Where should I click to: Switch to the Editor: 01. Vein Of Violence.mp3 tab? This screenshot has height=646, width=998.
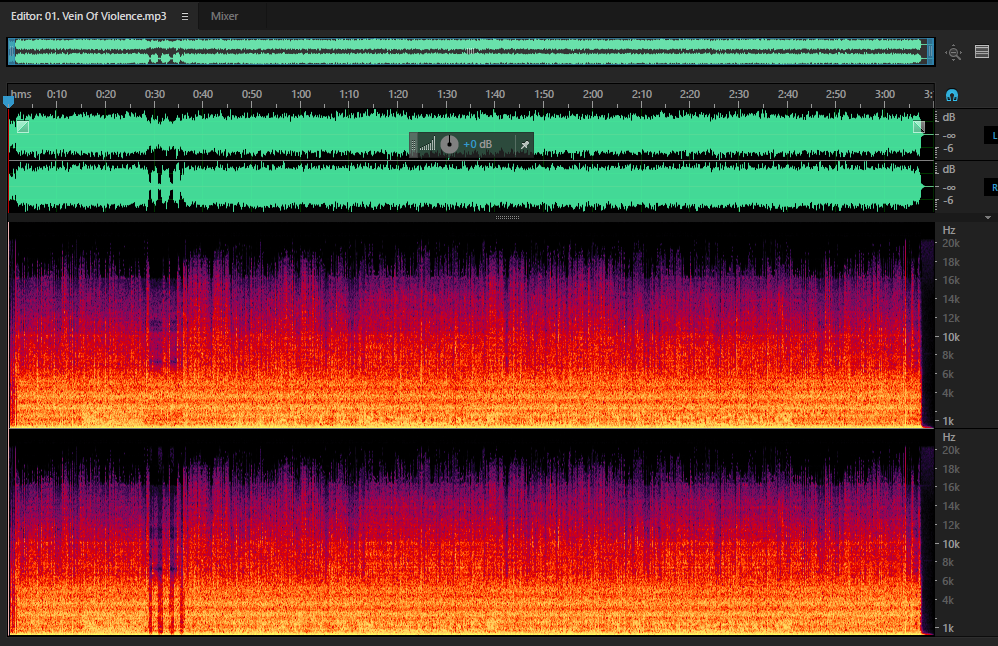click(88, 17)
